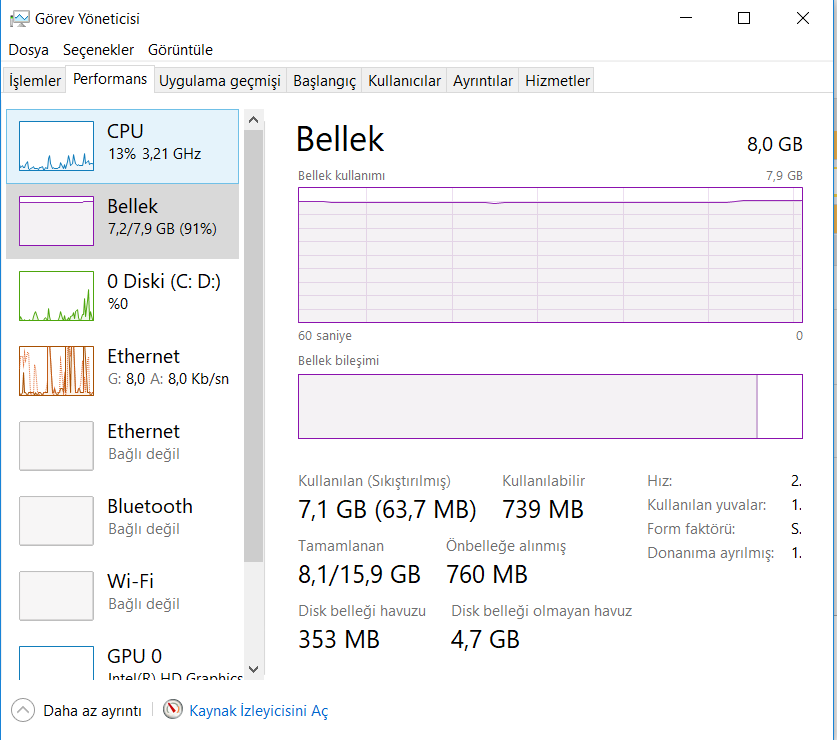837x740 pixels.
Task: Select the Bellek memory graph thumbnail
Action: point(56,221)
